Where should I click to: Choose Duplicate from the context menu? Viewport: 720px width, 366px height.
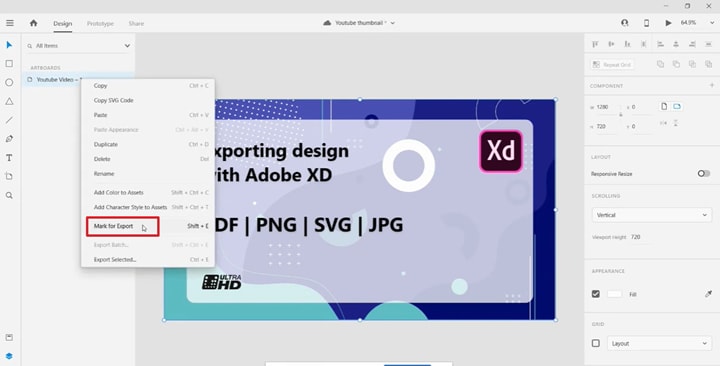click(148, 144)
